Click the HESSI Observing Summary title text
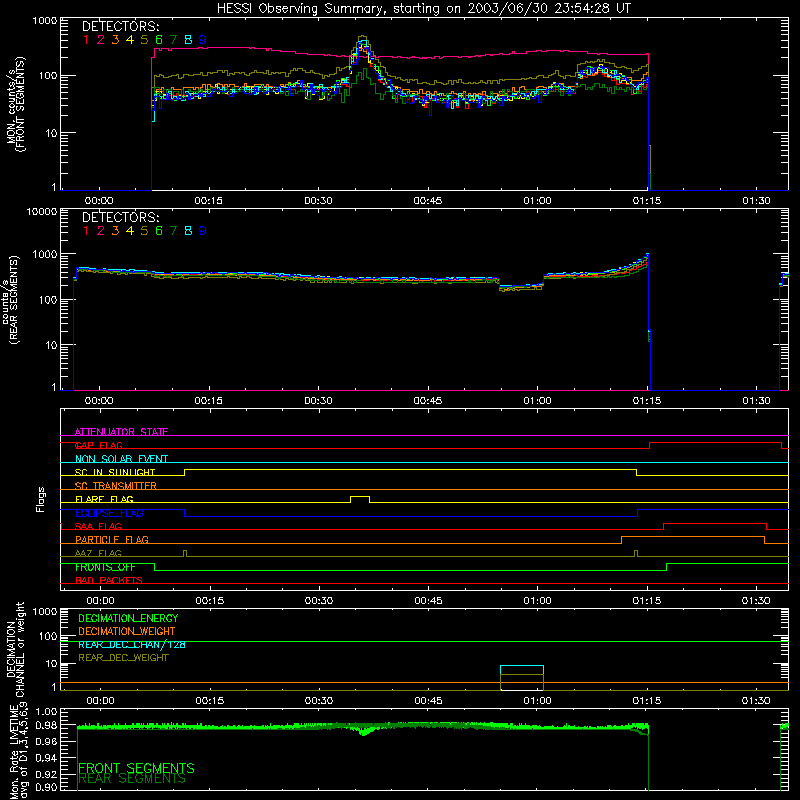800x800 pixels. click(423, 9)
